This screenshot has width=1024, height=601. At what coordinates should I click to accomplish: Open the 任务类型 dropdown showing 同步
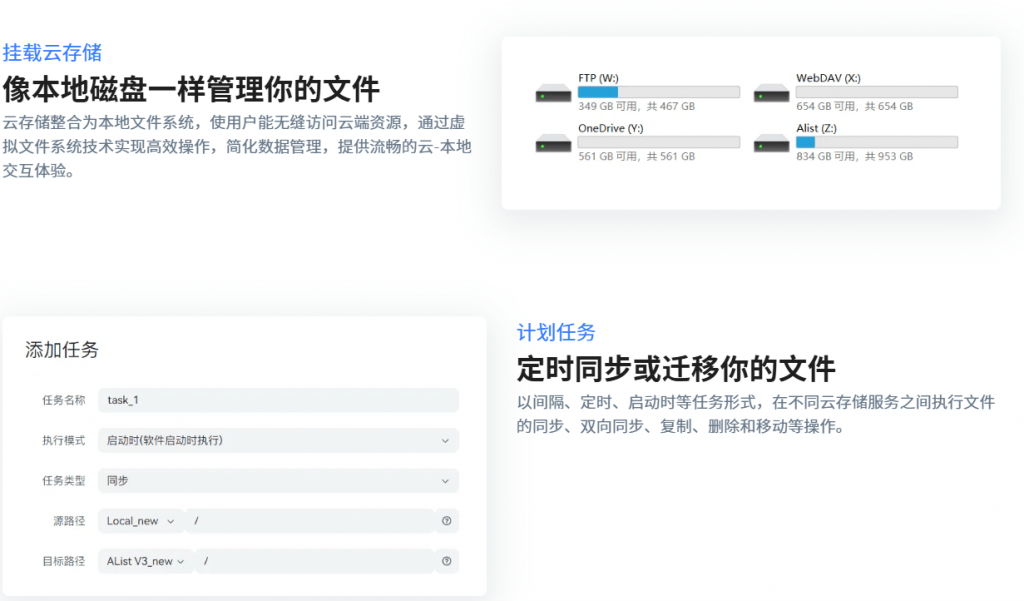point(278,480)
